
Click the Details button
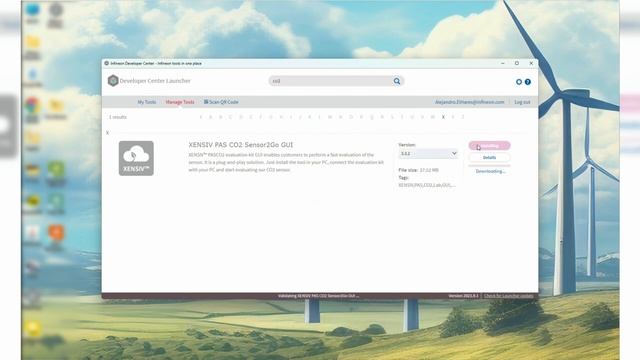(x=489, y=158)
